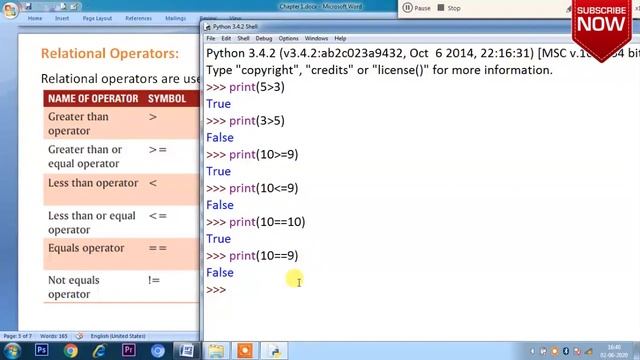Click the NAME OF OPERATOR table header
Screen dimensions: 640x360
(93, 99)
